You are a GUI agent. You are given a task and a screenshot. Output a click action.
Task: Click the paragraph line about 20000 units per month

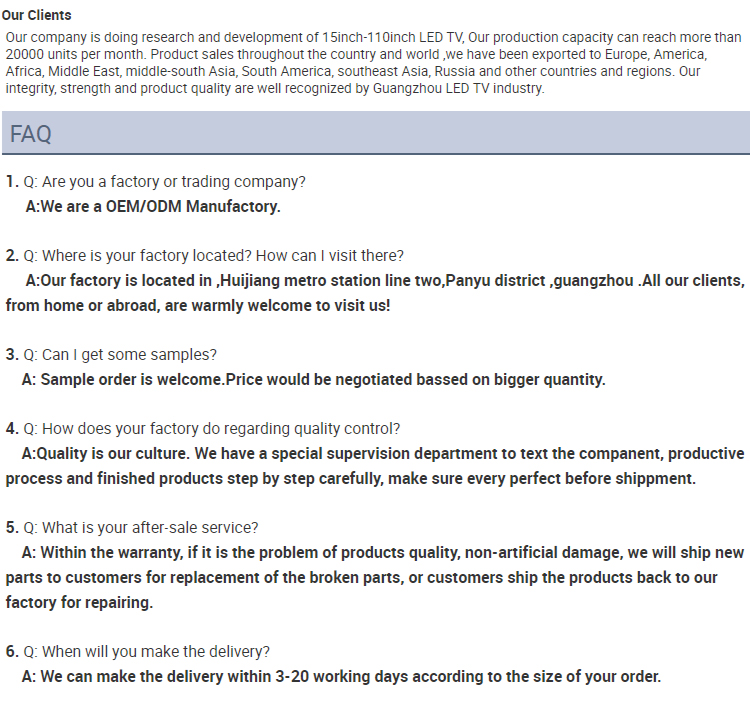click(x=356, y=55)
